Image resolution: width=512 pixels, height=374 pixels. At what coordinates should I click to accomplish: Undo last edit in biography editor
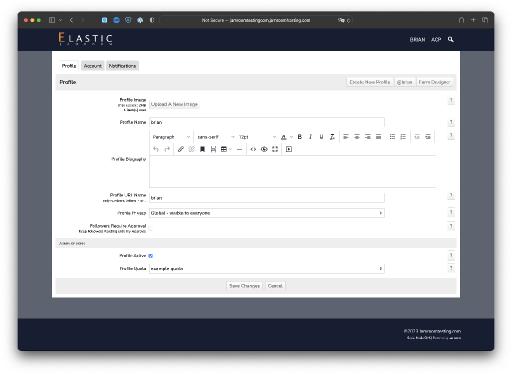[x=156, y=149]
